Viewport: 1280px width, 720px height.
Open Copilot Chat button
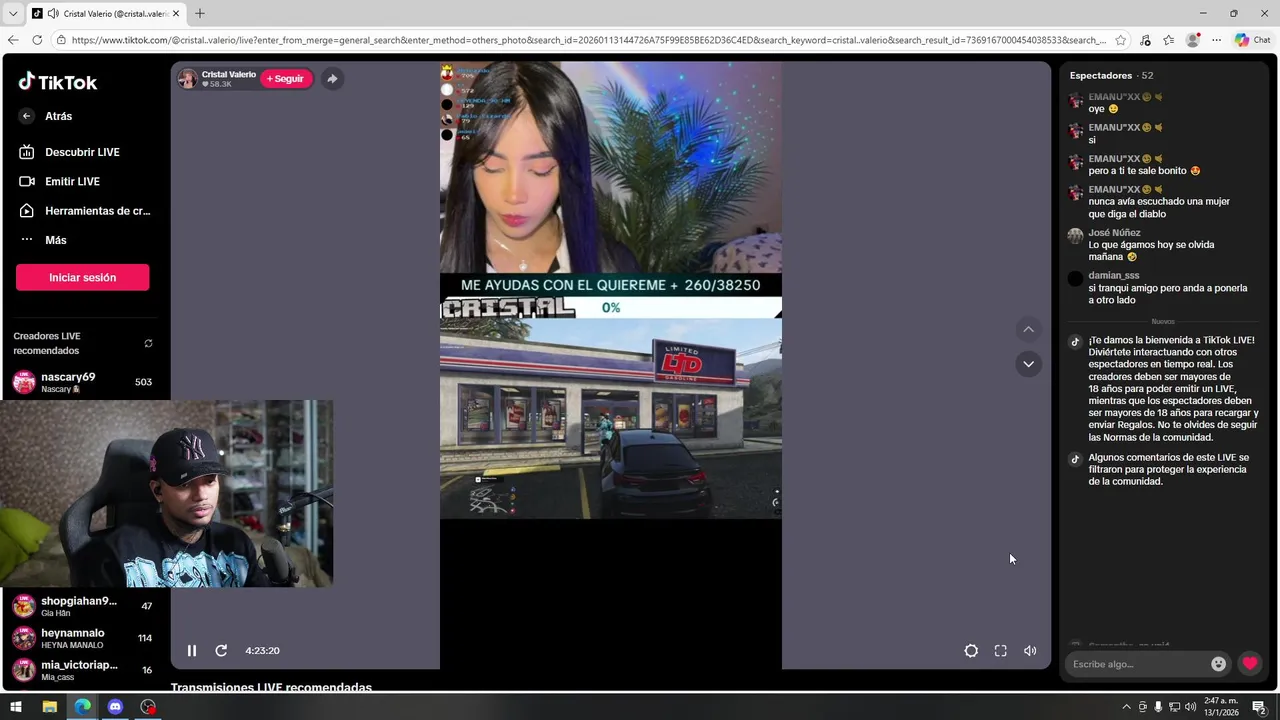point(1253,40)
